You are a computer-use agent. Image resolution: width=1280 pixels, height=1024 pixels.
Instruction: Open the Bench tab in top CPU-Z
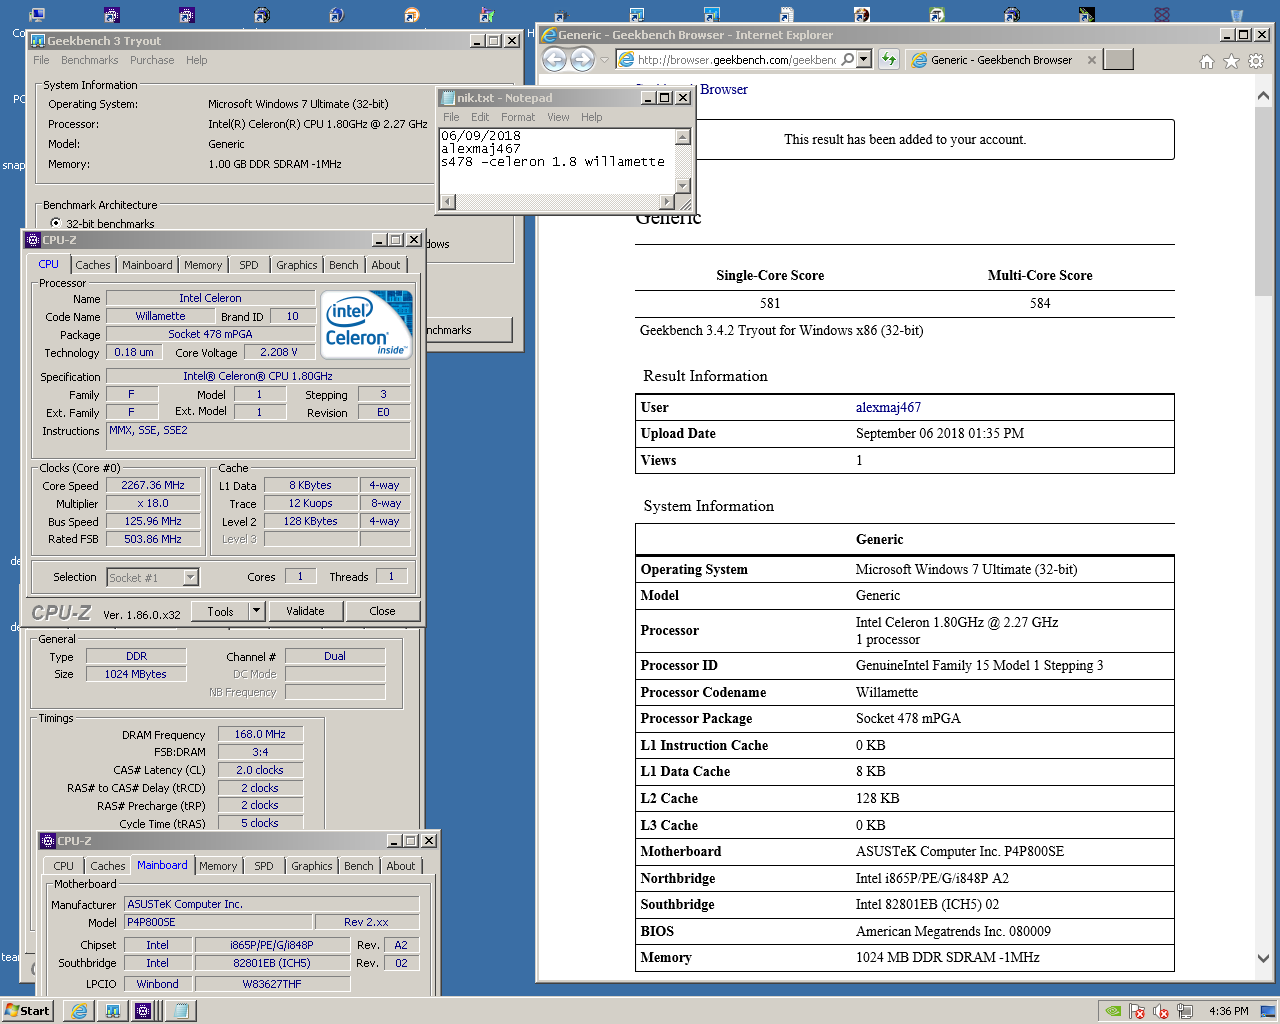[344, 265]
